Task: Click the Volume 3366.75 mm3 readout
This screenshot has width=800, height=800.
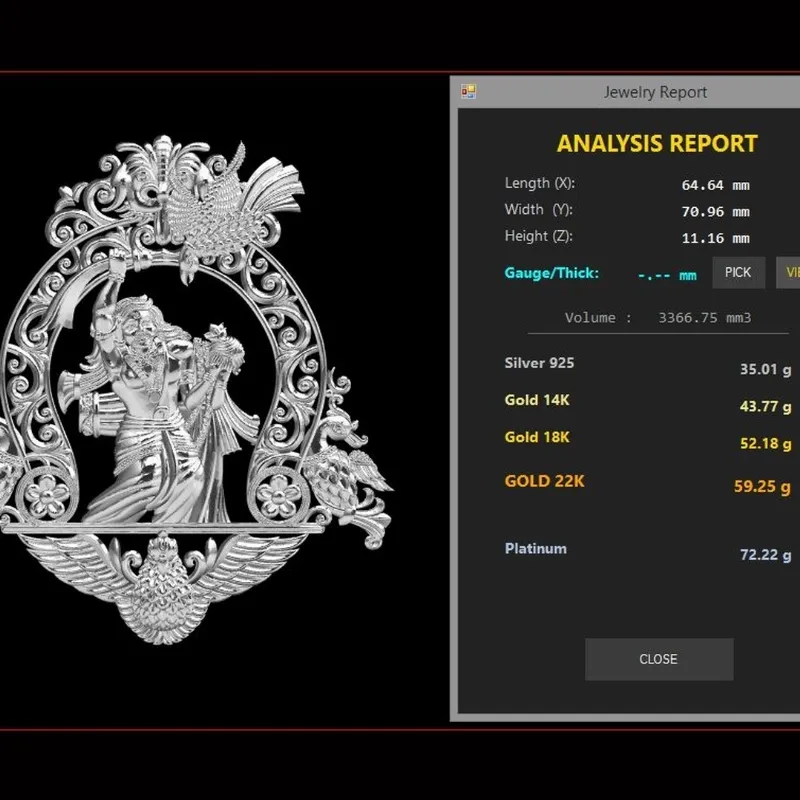Action: coord(658,318)
